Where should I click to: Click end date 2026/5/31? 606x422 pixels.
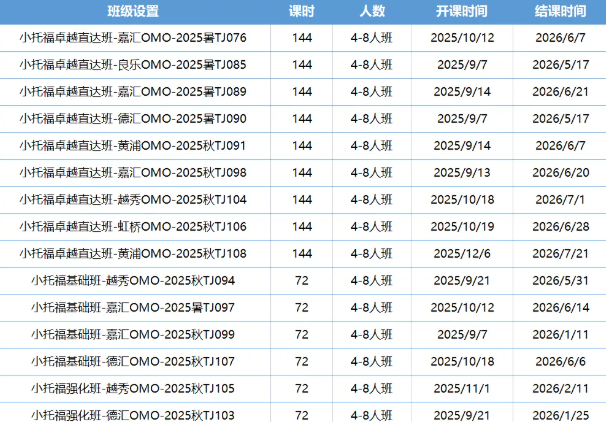tap(560, 281)
